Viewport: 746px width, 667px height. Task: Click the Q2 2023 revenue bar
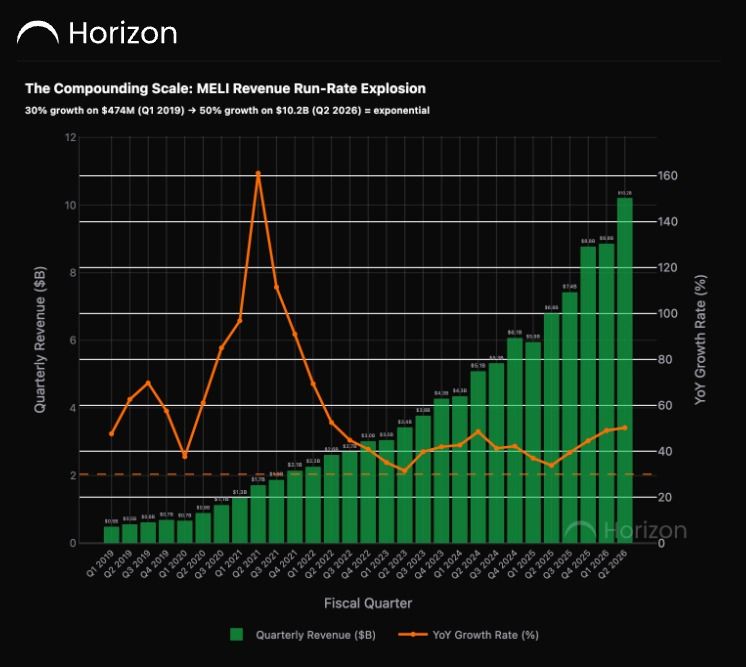(x=405, y=485)
